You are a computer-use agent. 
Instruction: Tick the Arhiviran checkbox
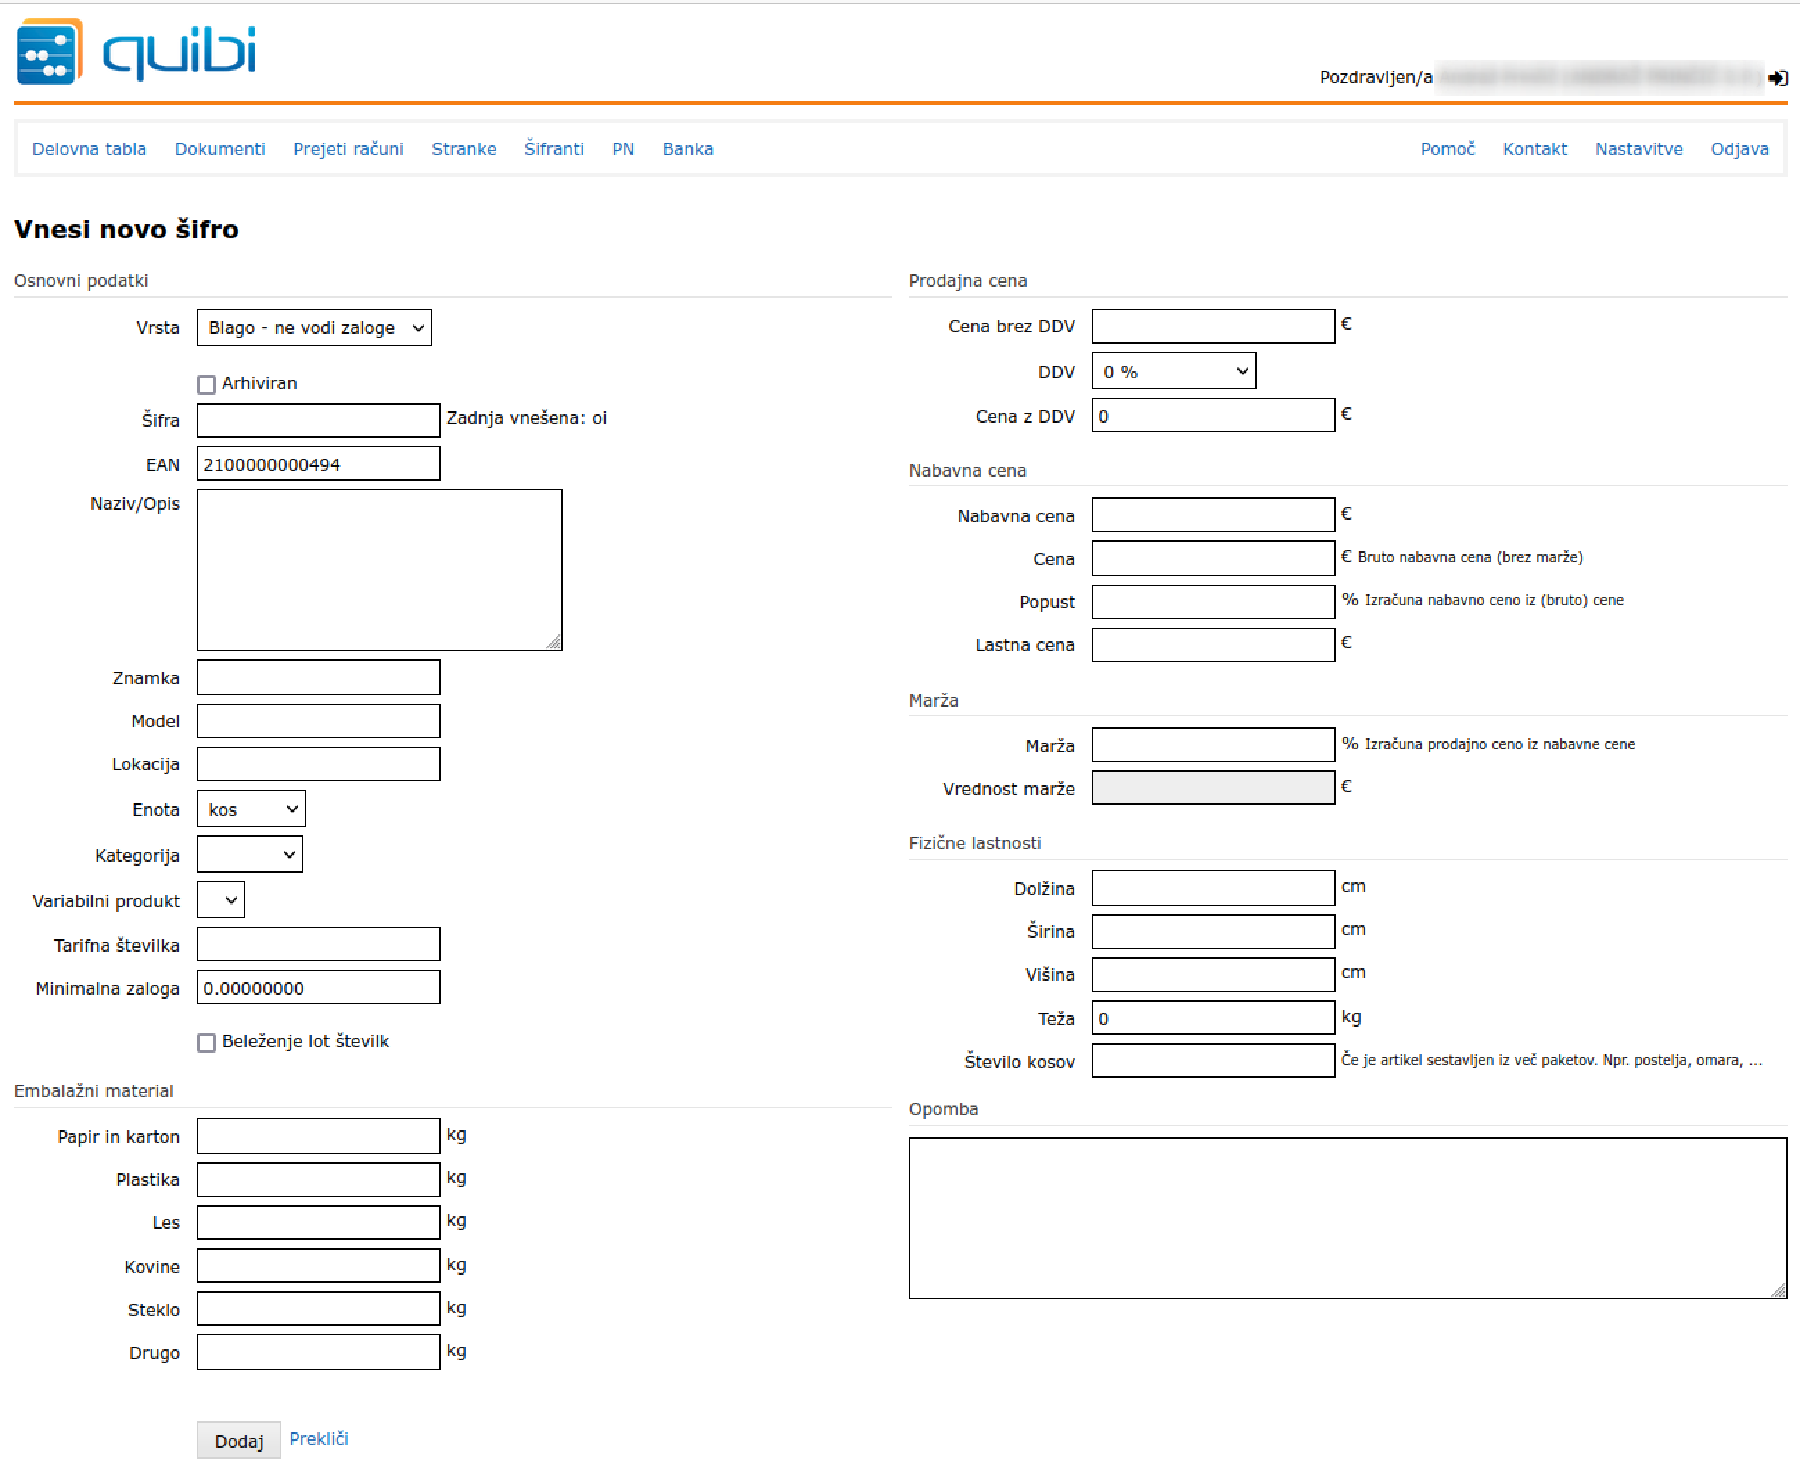point(207,385)
